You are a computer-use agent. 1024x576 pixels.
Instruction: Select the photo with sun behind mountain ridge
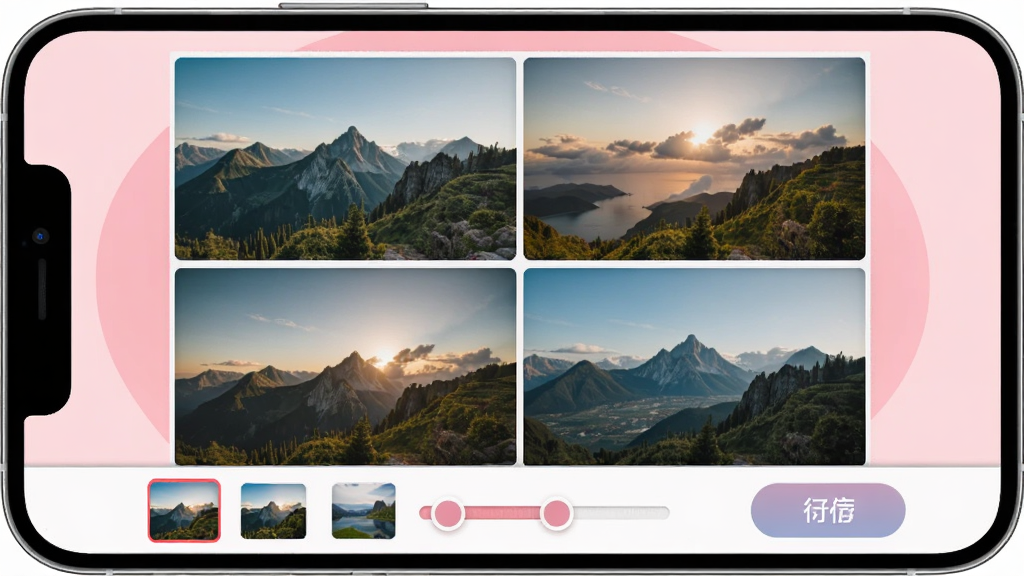(345, 366)
